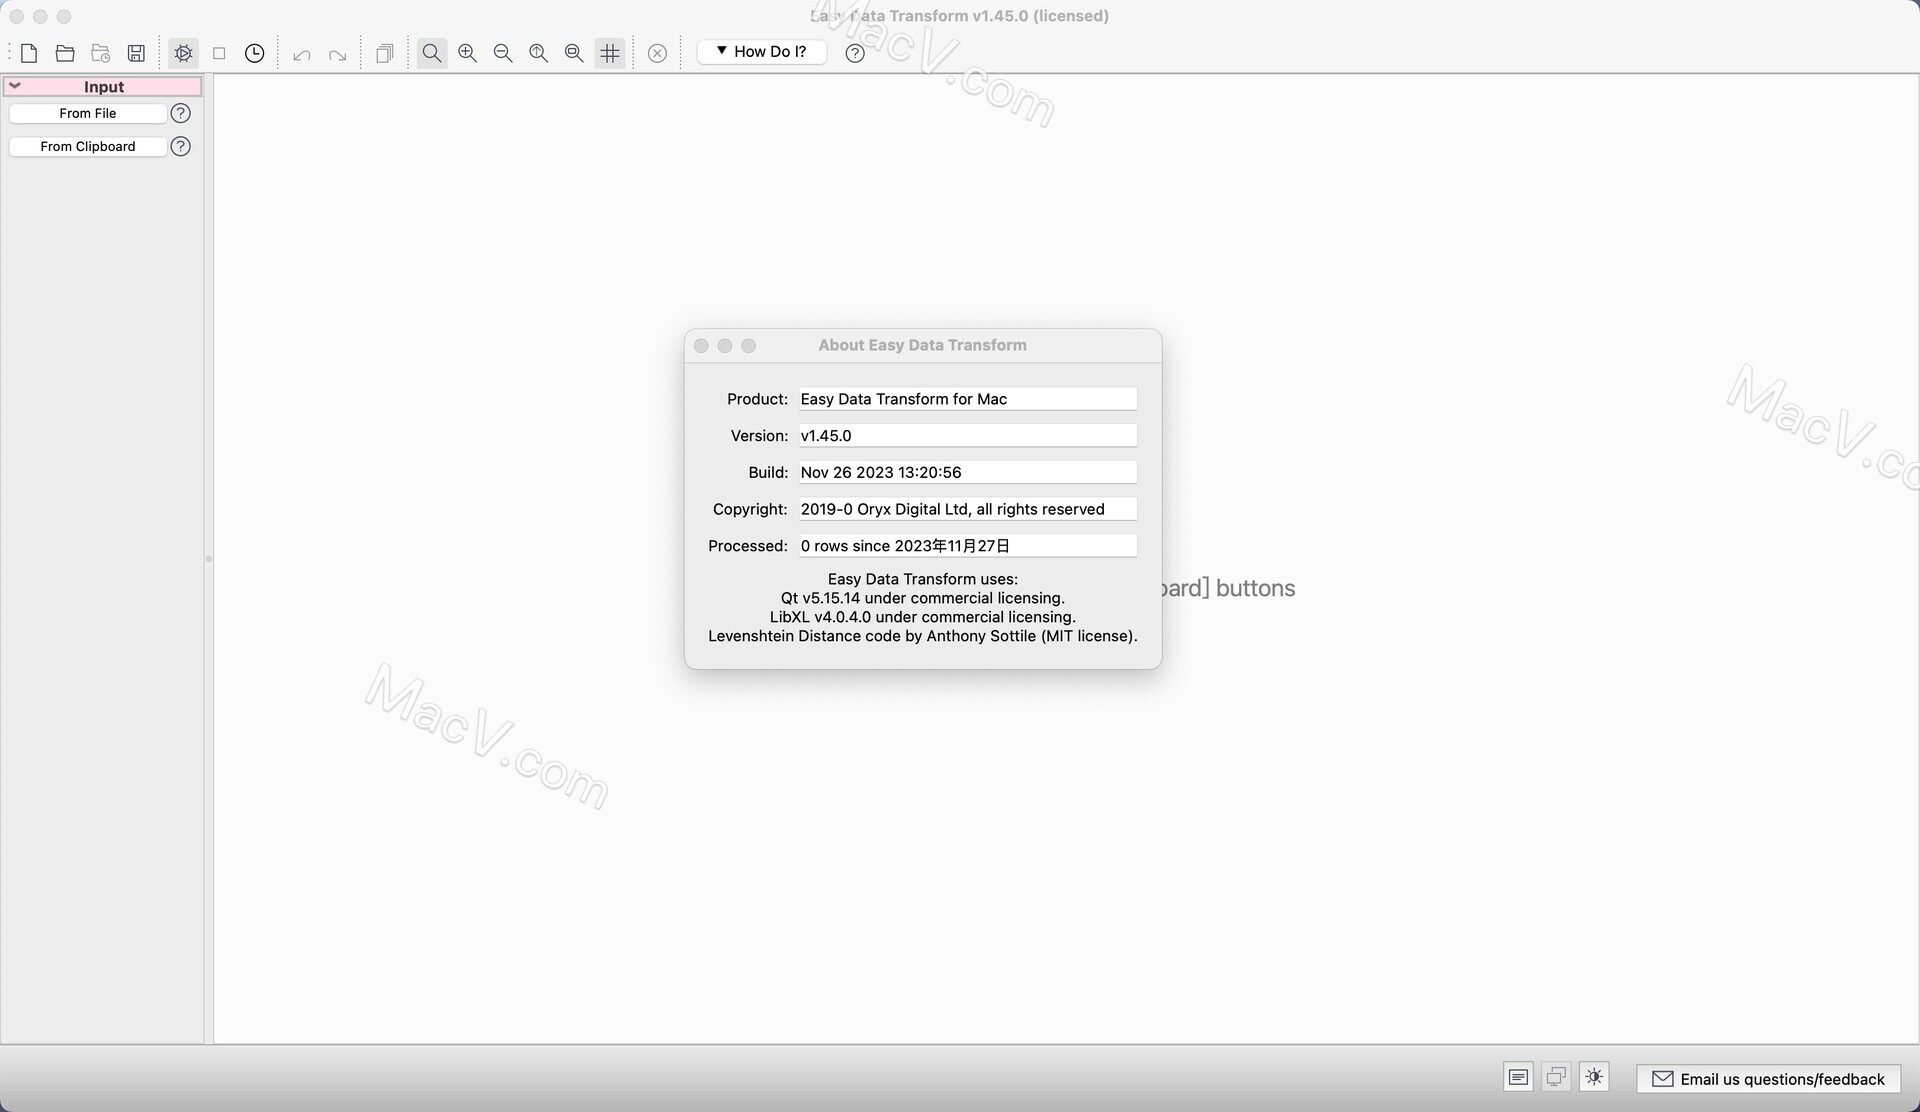
Task: Click the zoom-to-fit arrow magnifier icon
Action: coord(539,53)
